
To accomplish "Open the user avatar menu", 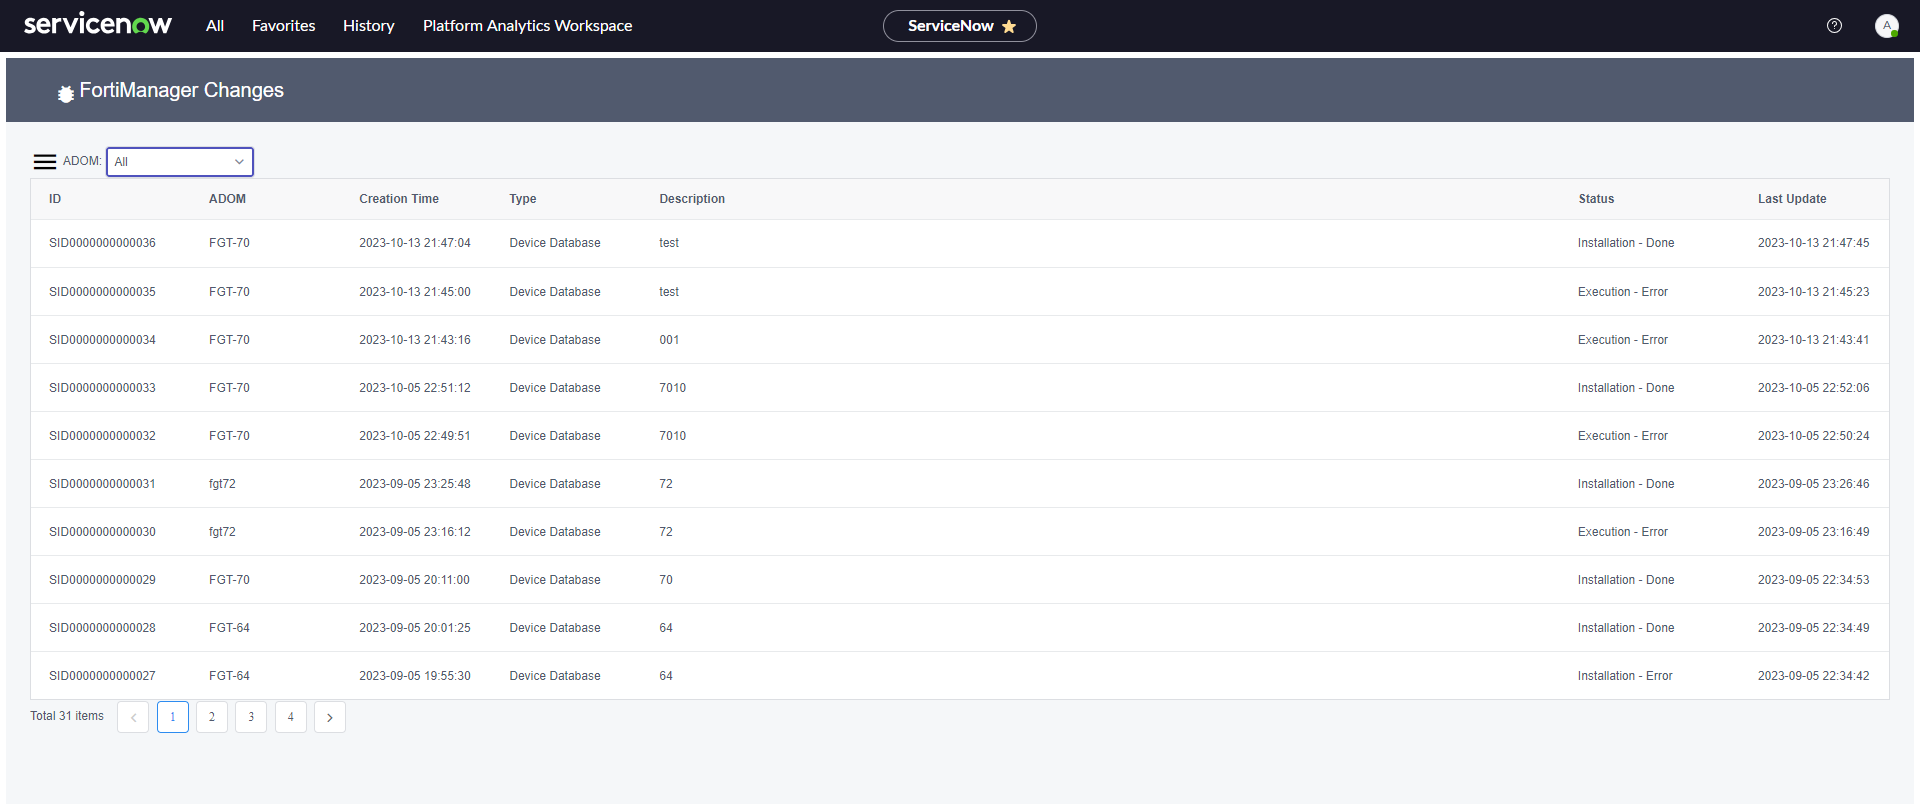I will pos(1887,26).
